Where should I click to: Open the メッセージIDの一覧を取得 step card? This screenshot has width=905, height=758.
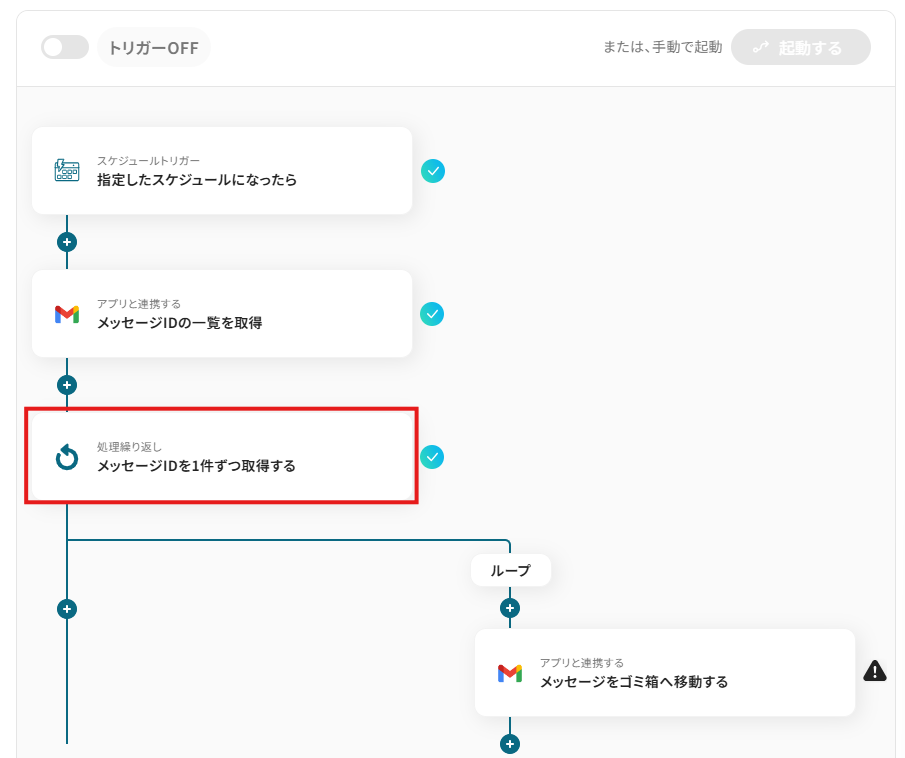pos(222,313)
